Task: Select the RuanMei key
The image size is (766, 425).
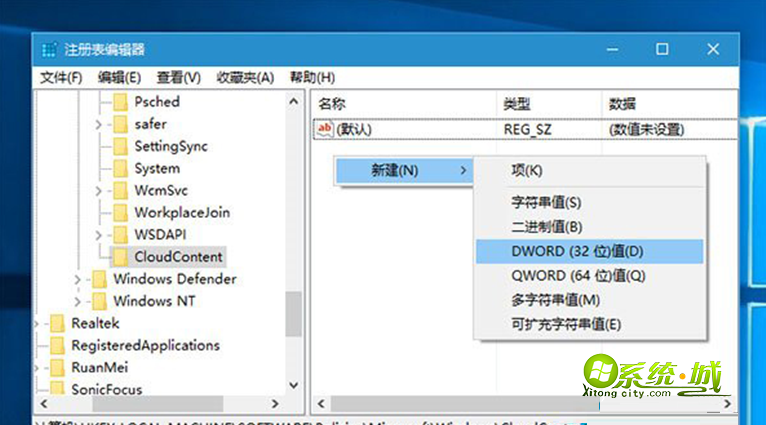Action: pyautogui.click(x=100, y=367)
